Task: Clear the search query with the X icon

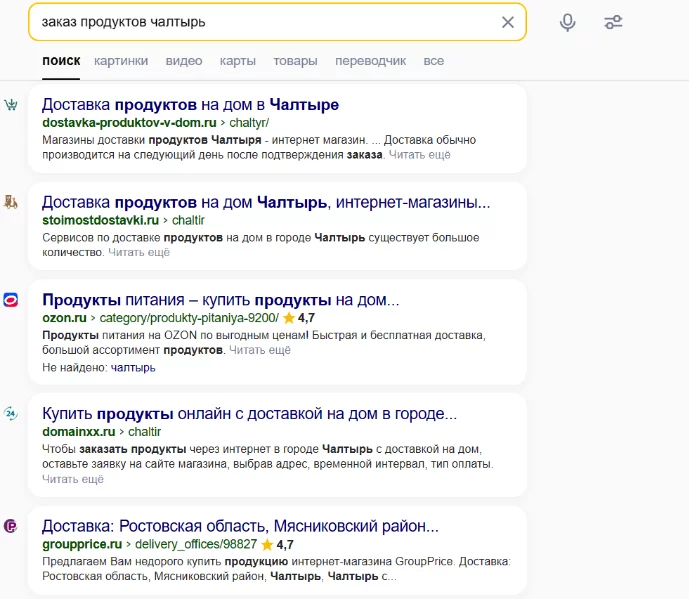Action: pyautogui.click(x=508, y=22)
